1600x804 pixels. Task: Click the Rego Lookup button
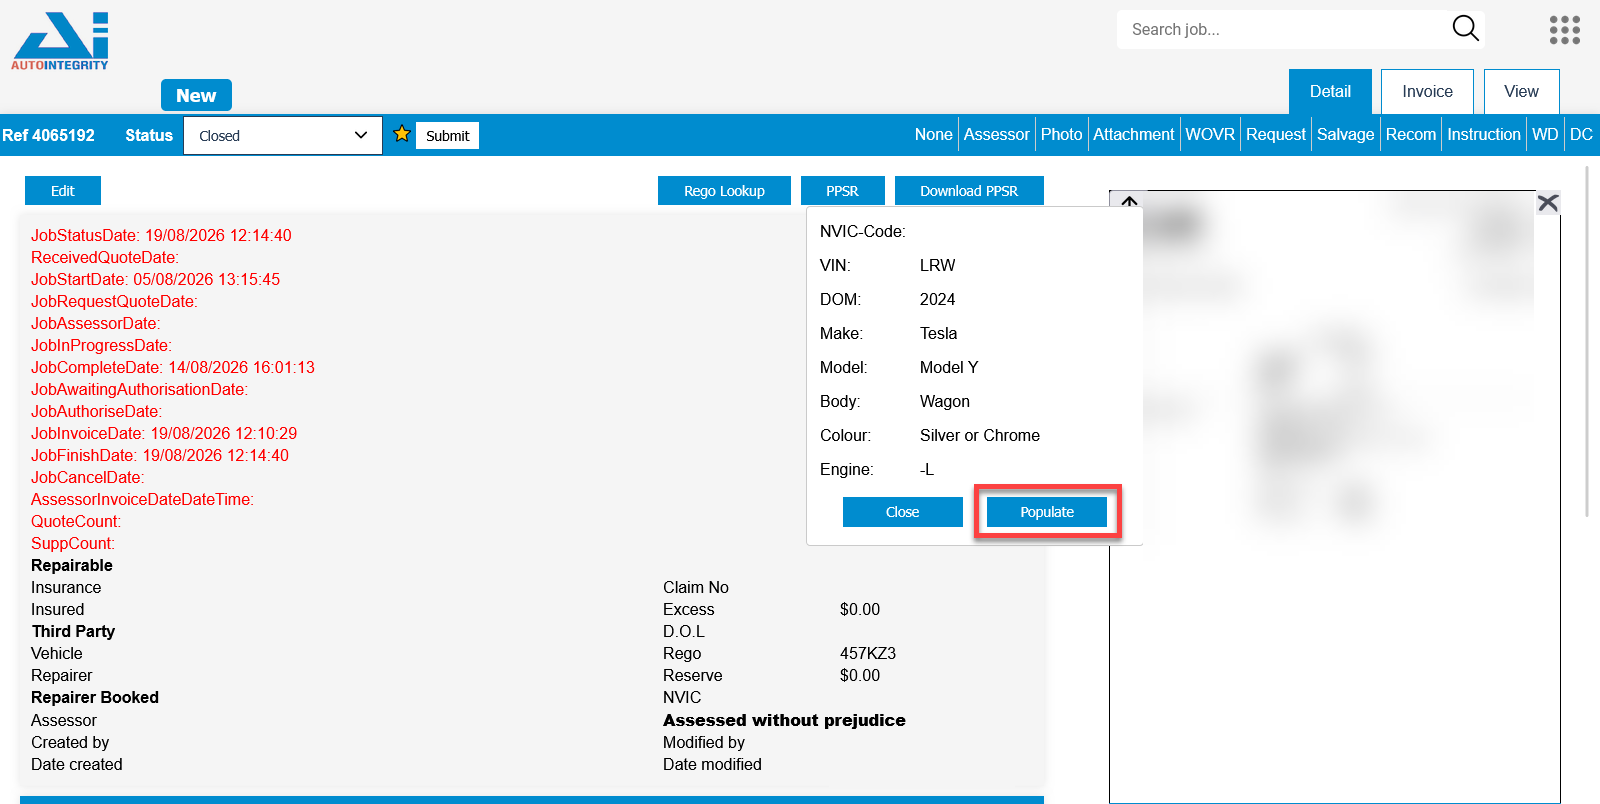[724, 191]
